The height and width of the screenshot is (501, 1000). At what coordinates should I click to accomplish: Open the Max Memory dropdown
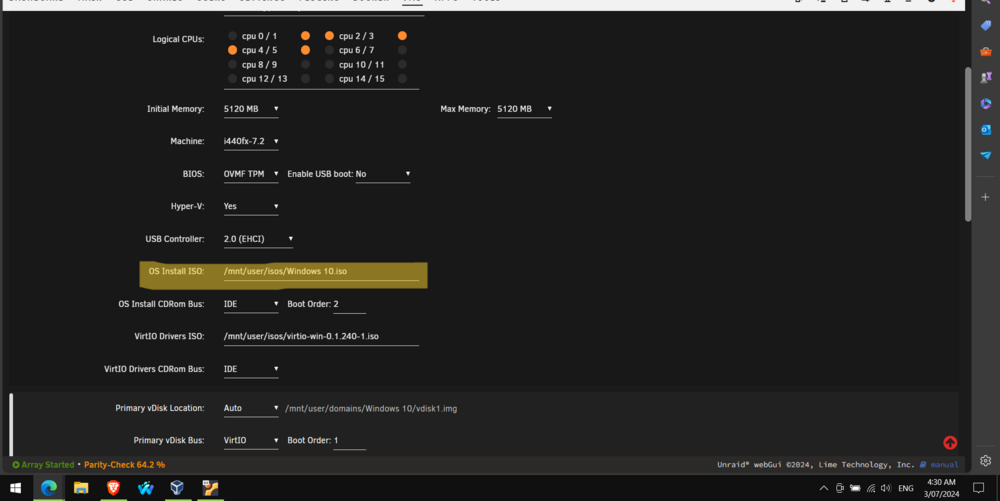524,109
